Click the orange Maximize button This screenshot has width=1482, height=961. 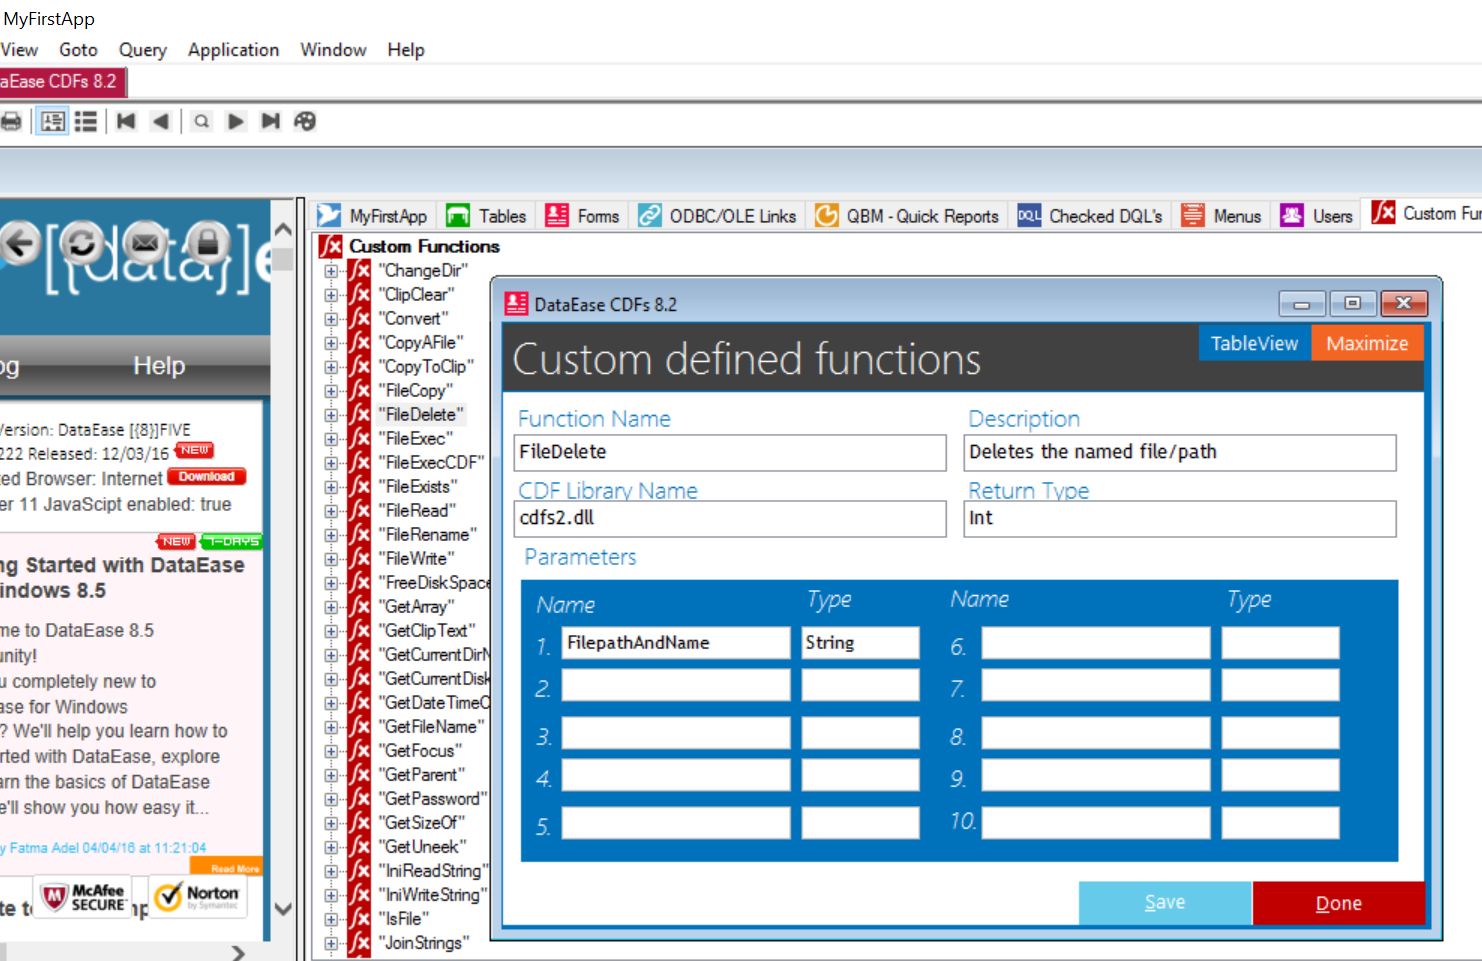[1367, 343]
